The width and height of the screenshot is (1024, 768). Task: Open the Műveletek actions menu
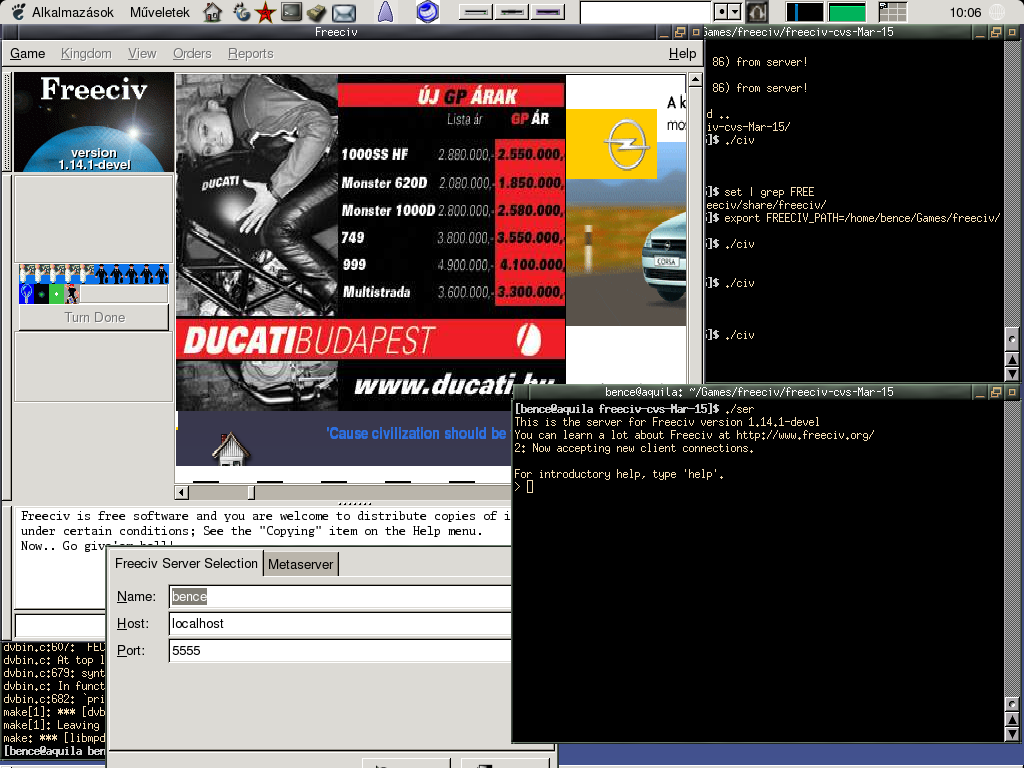pyautogui.click(x=159, y=12)
